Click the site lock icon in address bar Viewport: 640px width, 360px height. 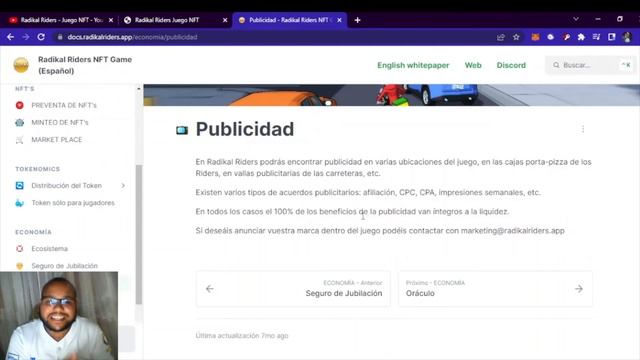pyautogui.click(x=60, y=37)
